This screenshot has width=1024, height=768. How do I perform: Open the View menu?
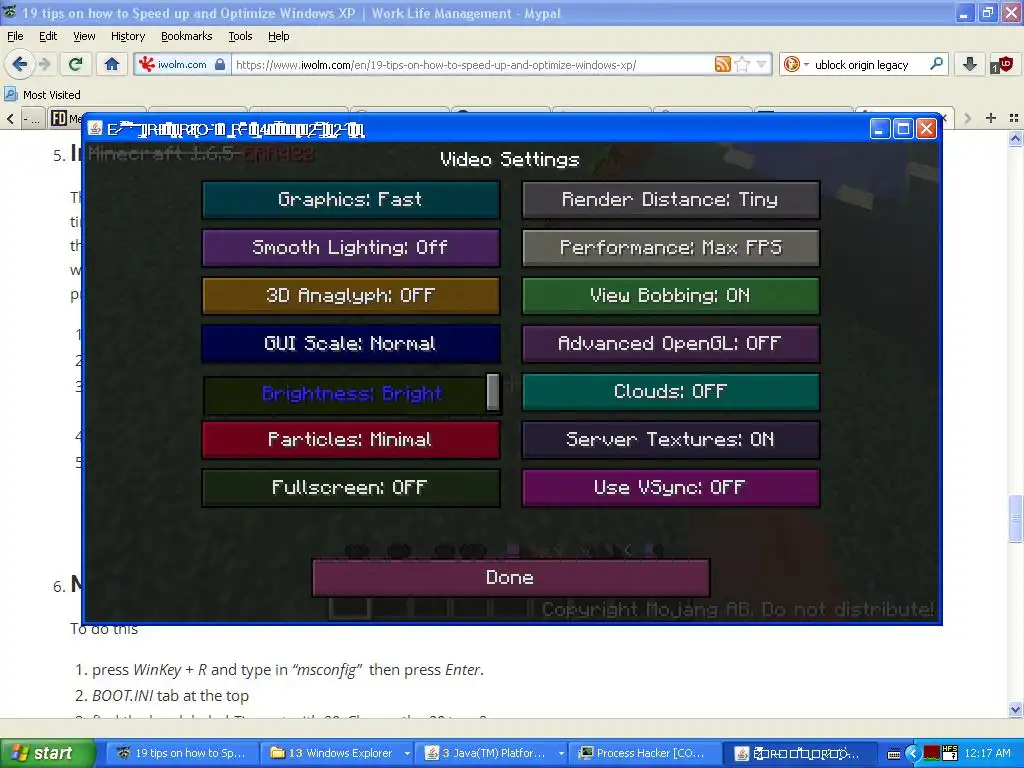tap(84, 36)
